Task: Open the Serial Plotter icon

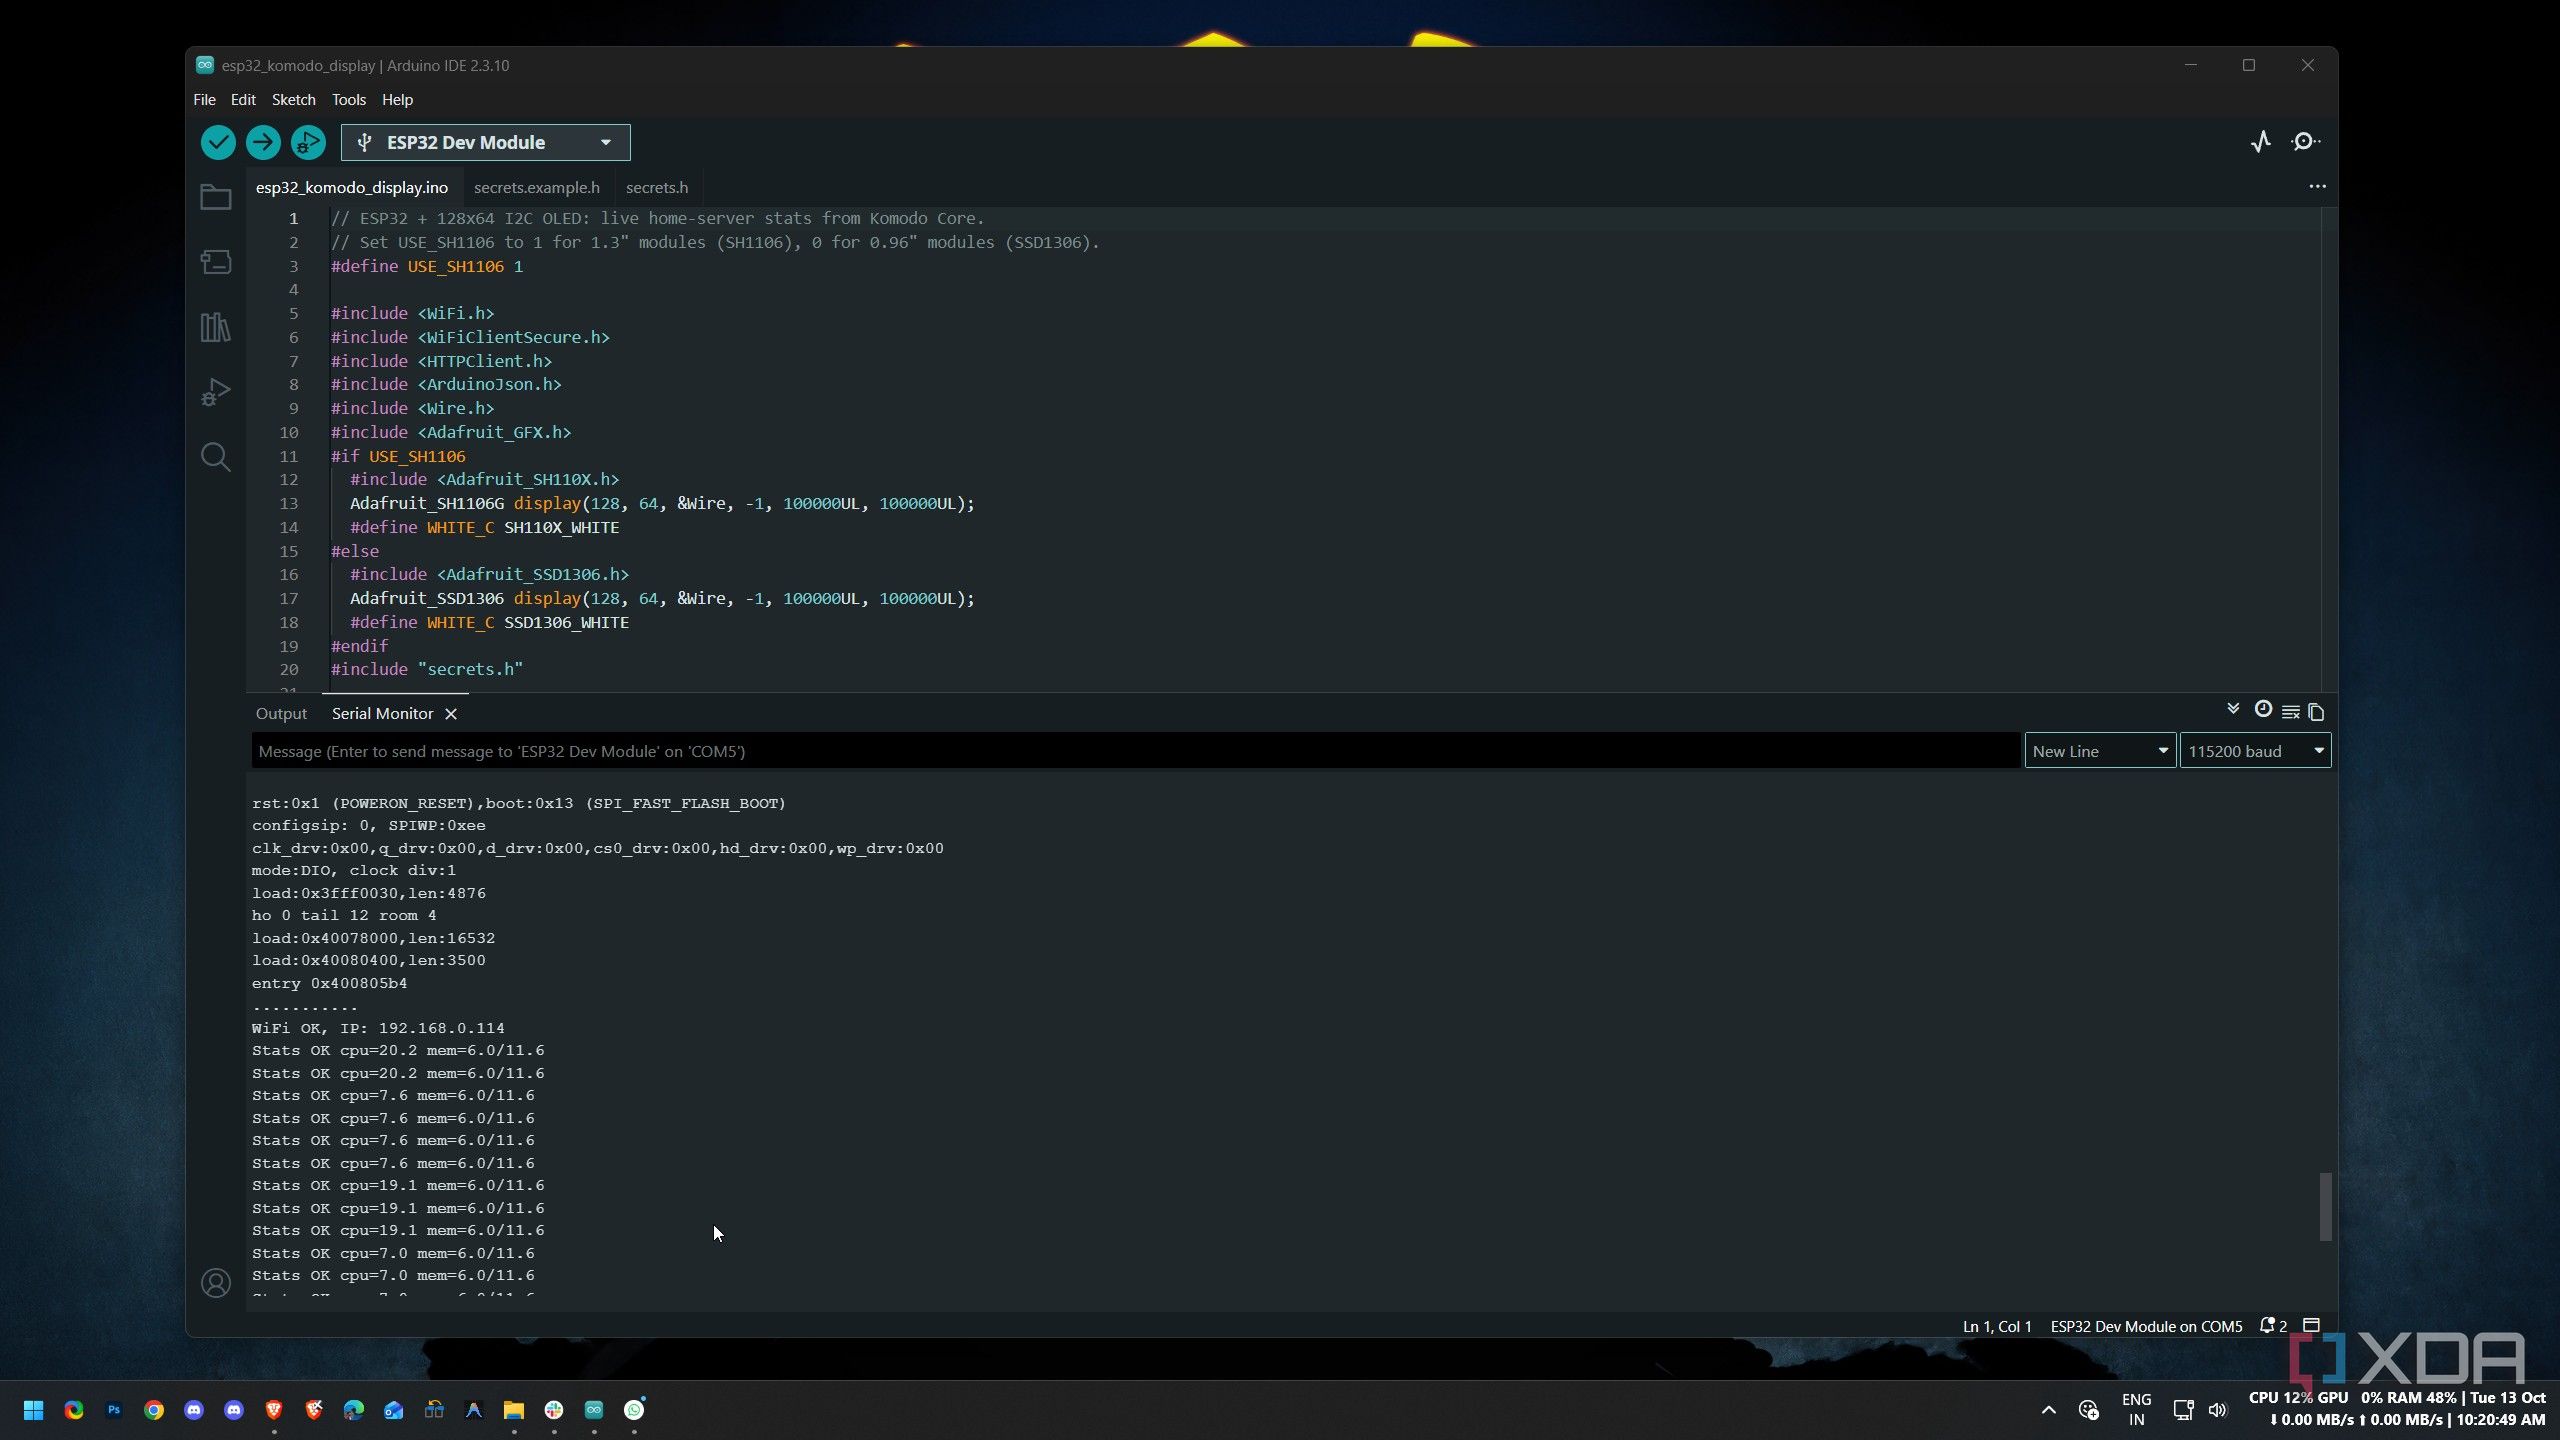Action: pos(2261,142)
